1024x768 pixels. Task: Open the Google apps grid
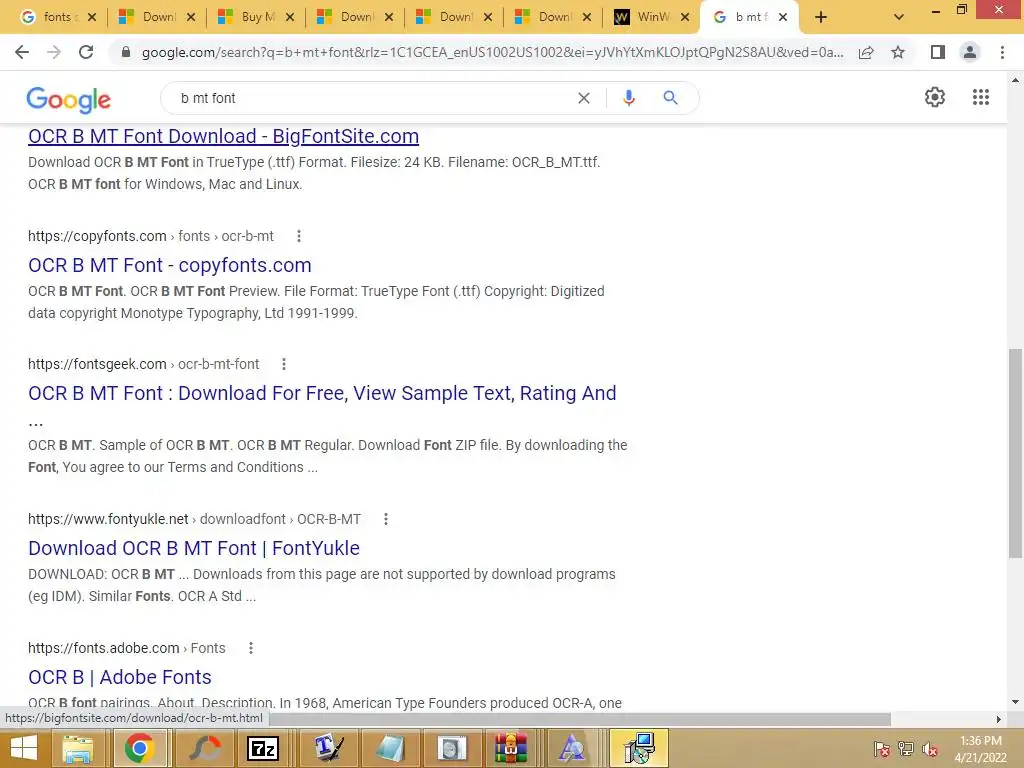pos(980,97)
